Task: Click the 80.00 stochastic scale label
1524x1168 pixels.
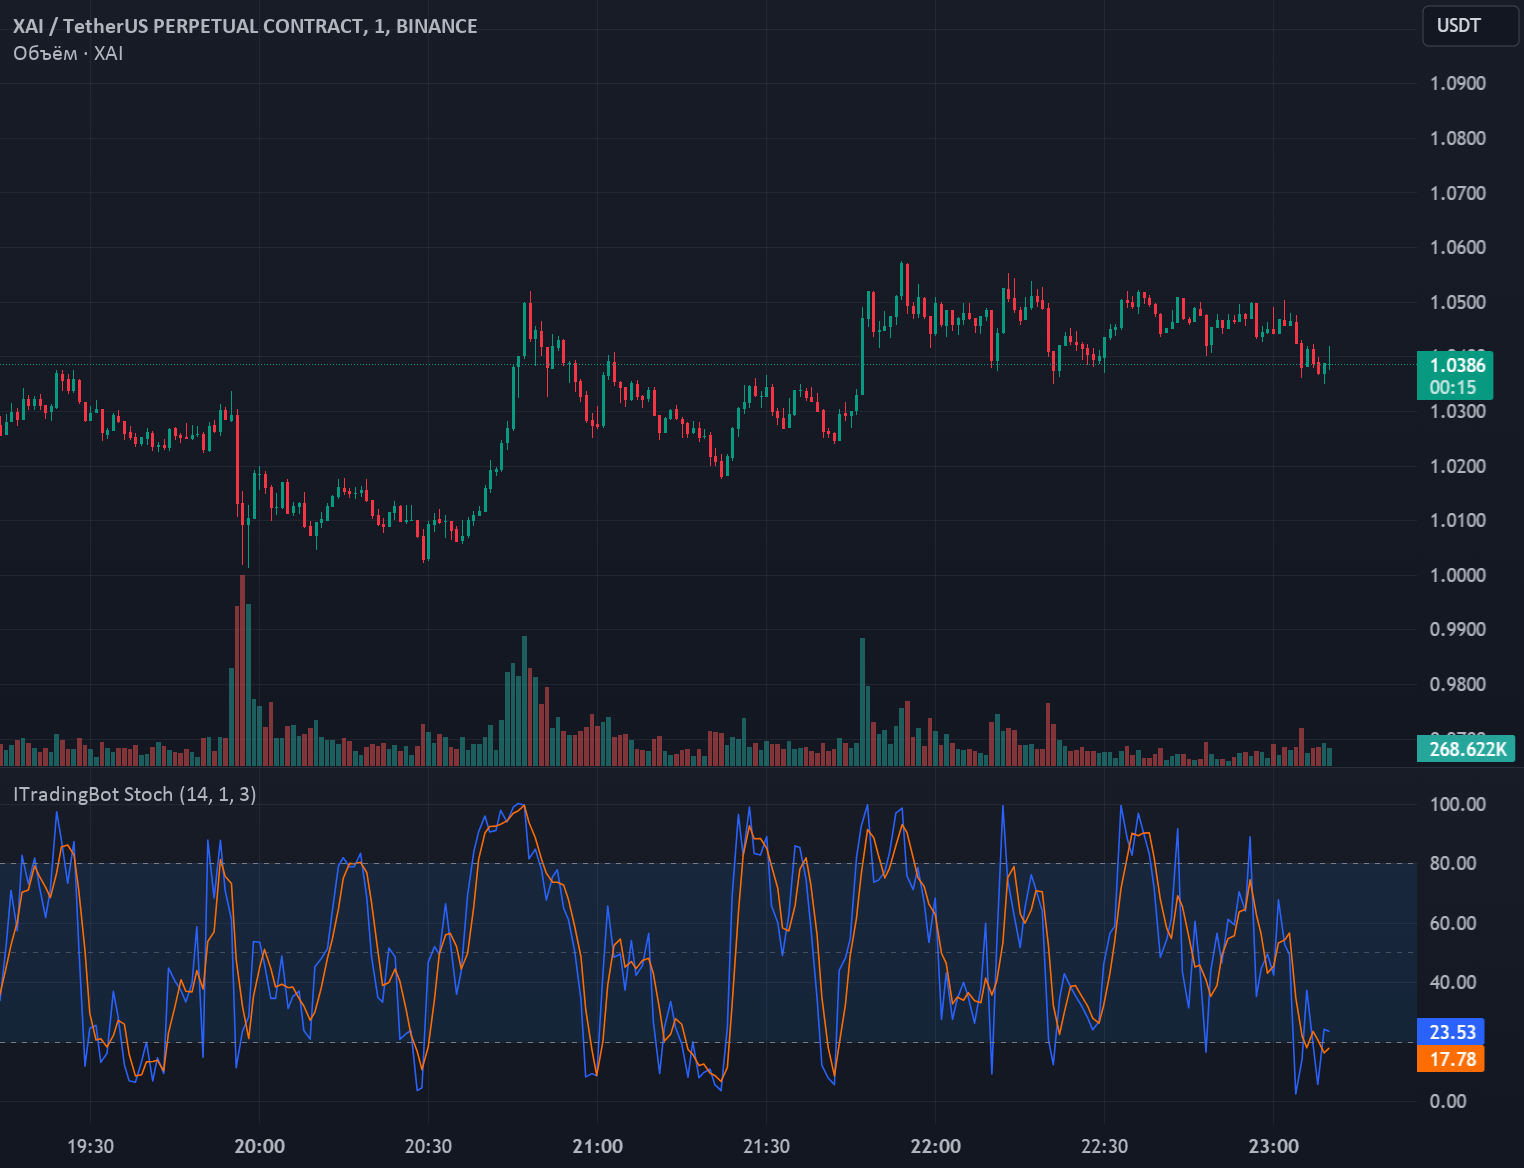Action: [x=1453, y=863]
